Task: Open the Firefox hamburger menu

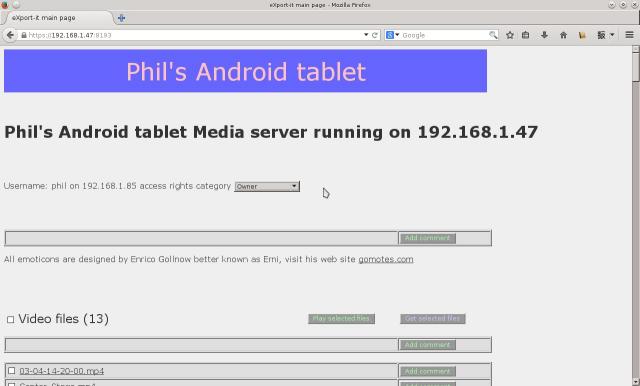Action: point(629,35)
